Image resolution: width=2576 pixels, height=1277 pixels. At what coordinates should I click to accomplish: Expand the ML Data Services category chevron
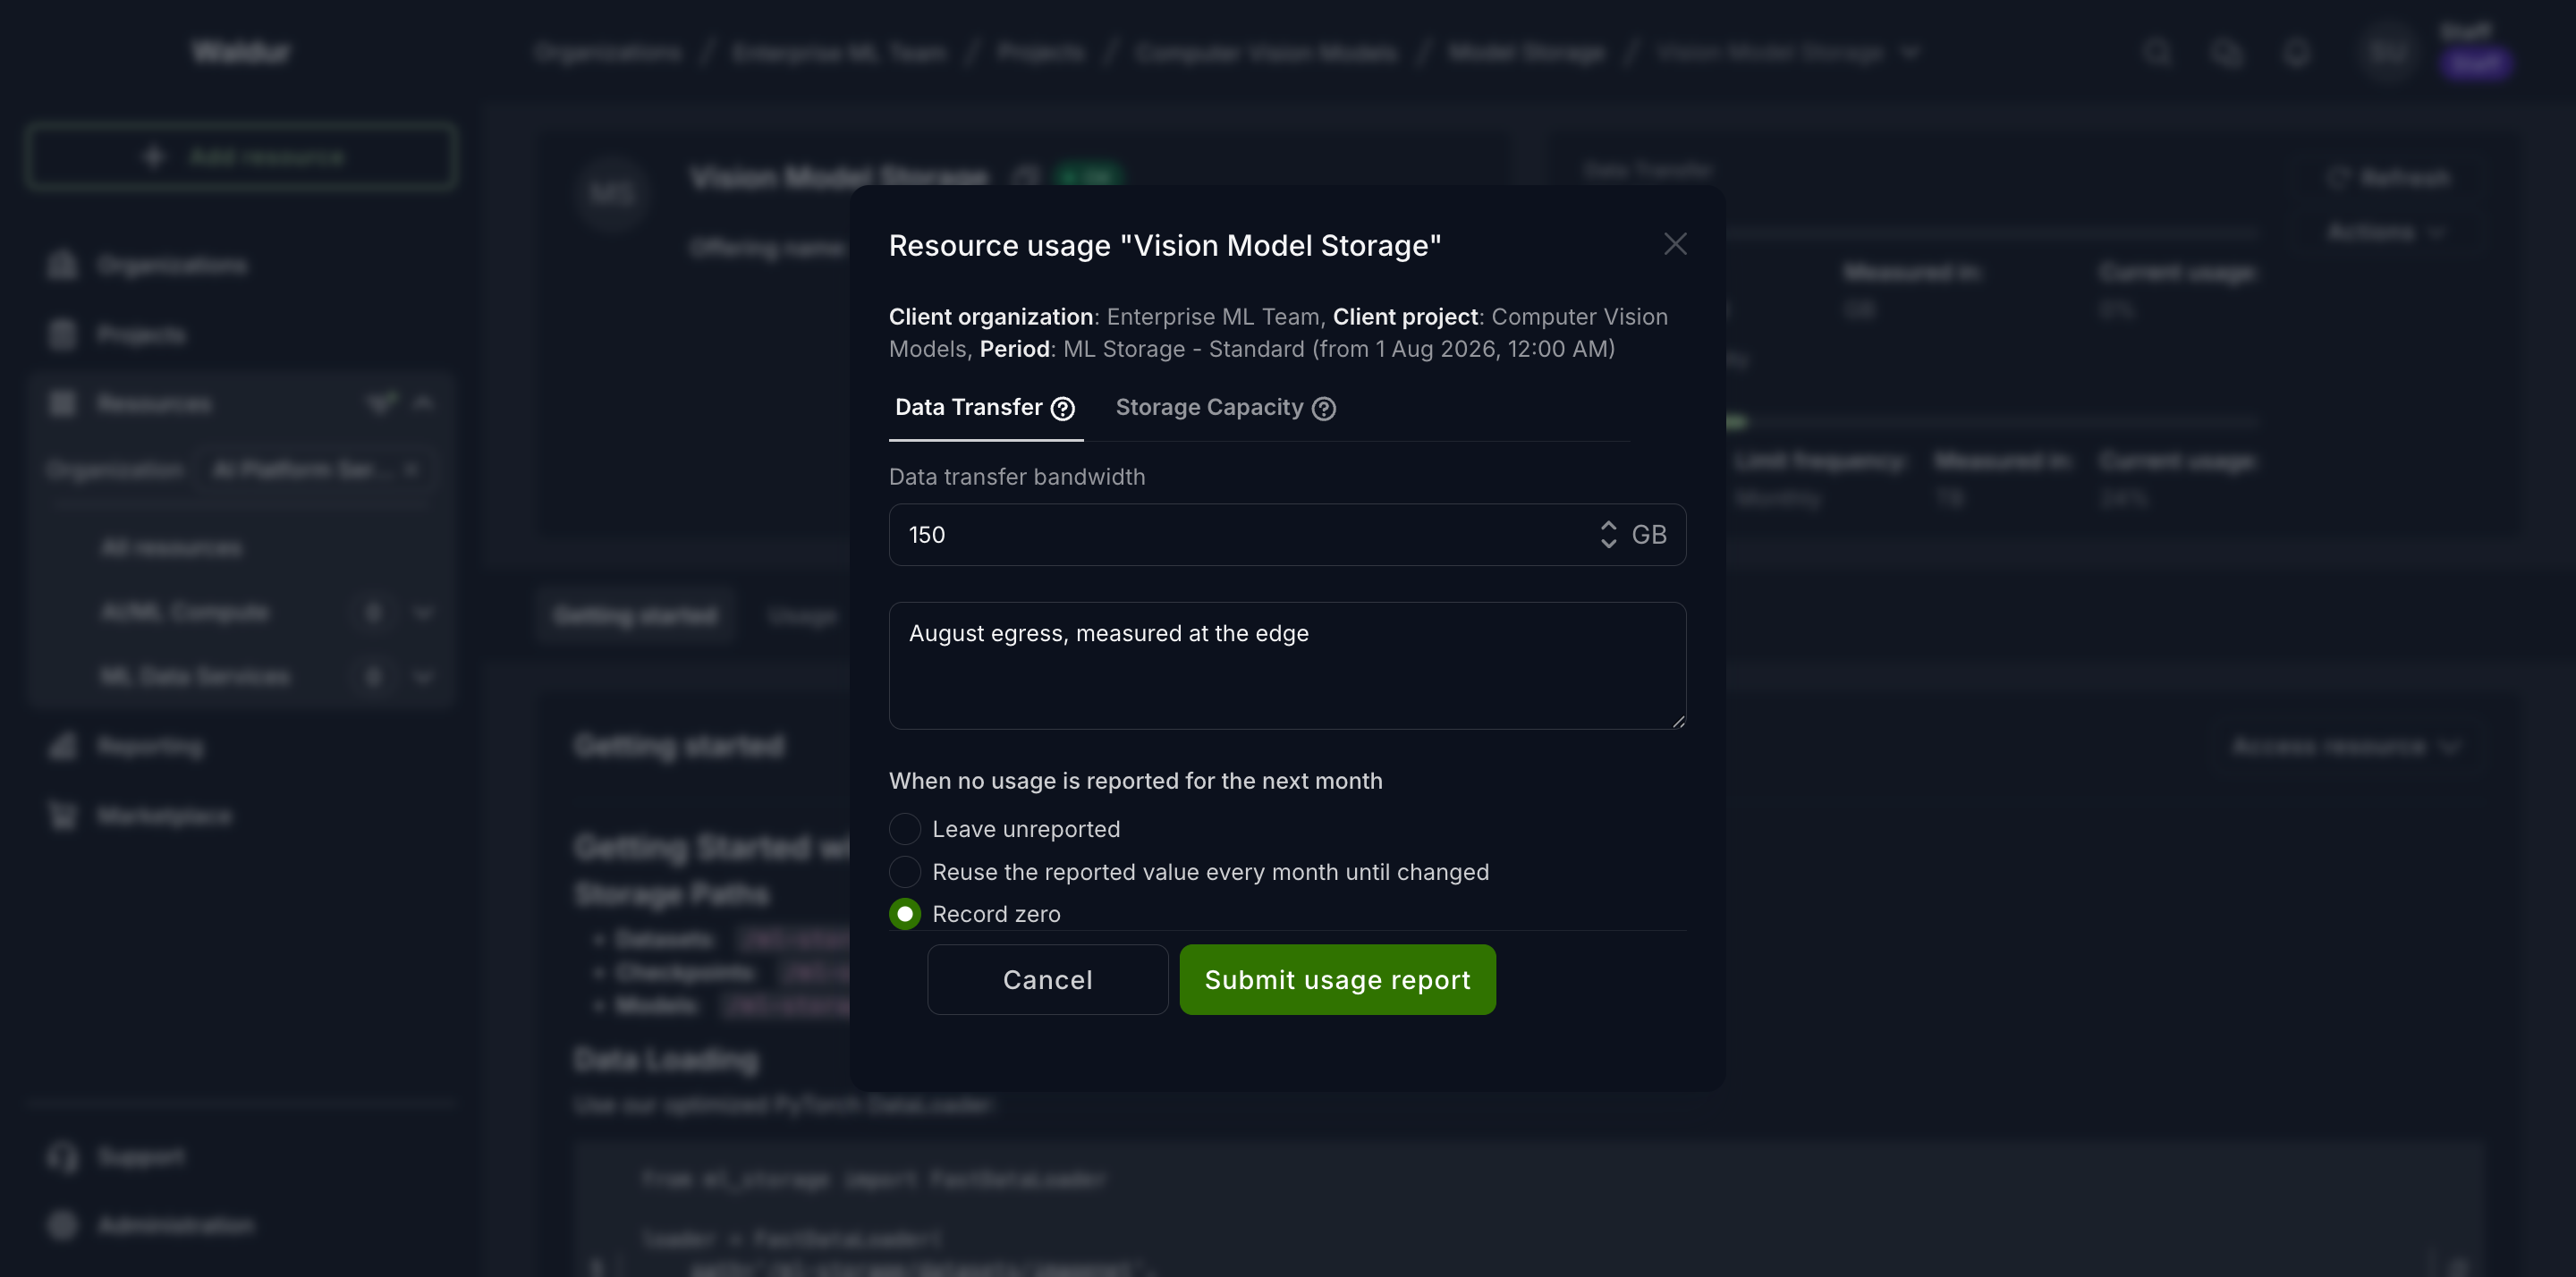[424, 677]
